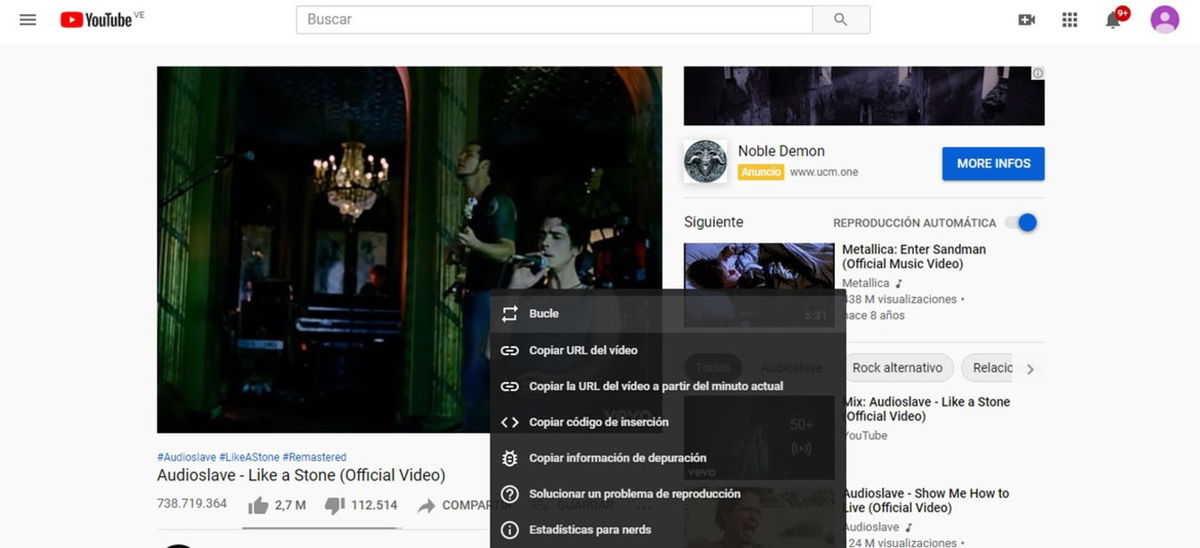Open the notifications bell
This screenshot has height=548, width=1200.
[x=1114, y=19]
